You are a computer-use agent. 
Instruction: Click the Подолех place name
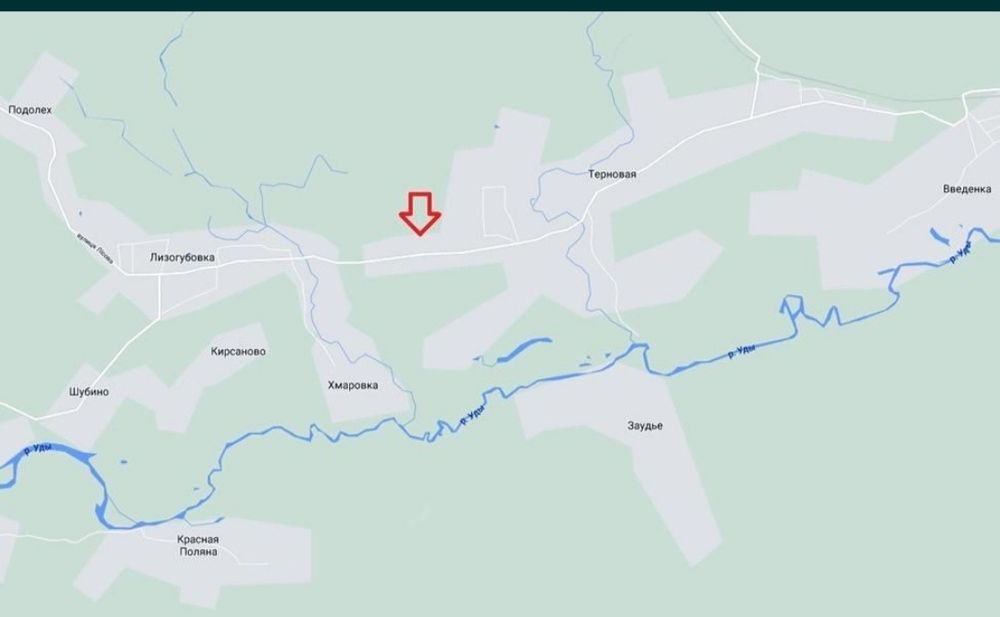click(x=30, y=110)
